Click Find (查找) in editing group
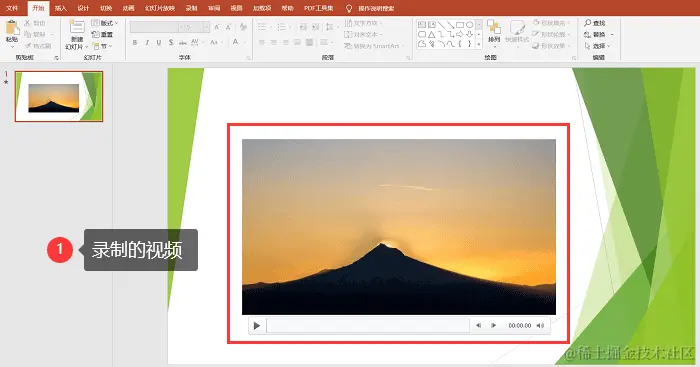 coord(595,23)
